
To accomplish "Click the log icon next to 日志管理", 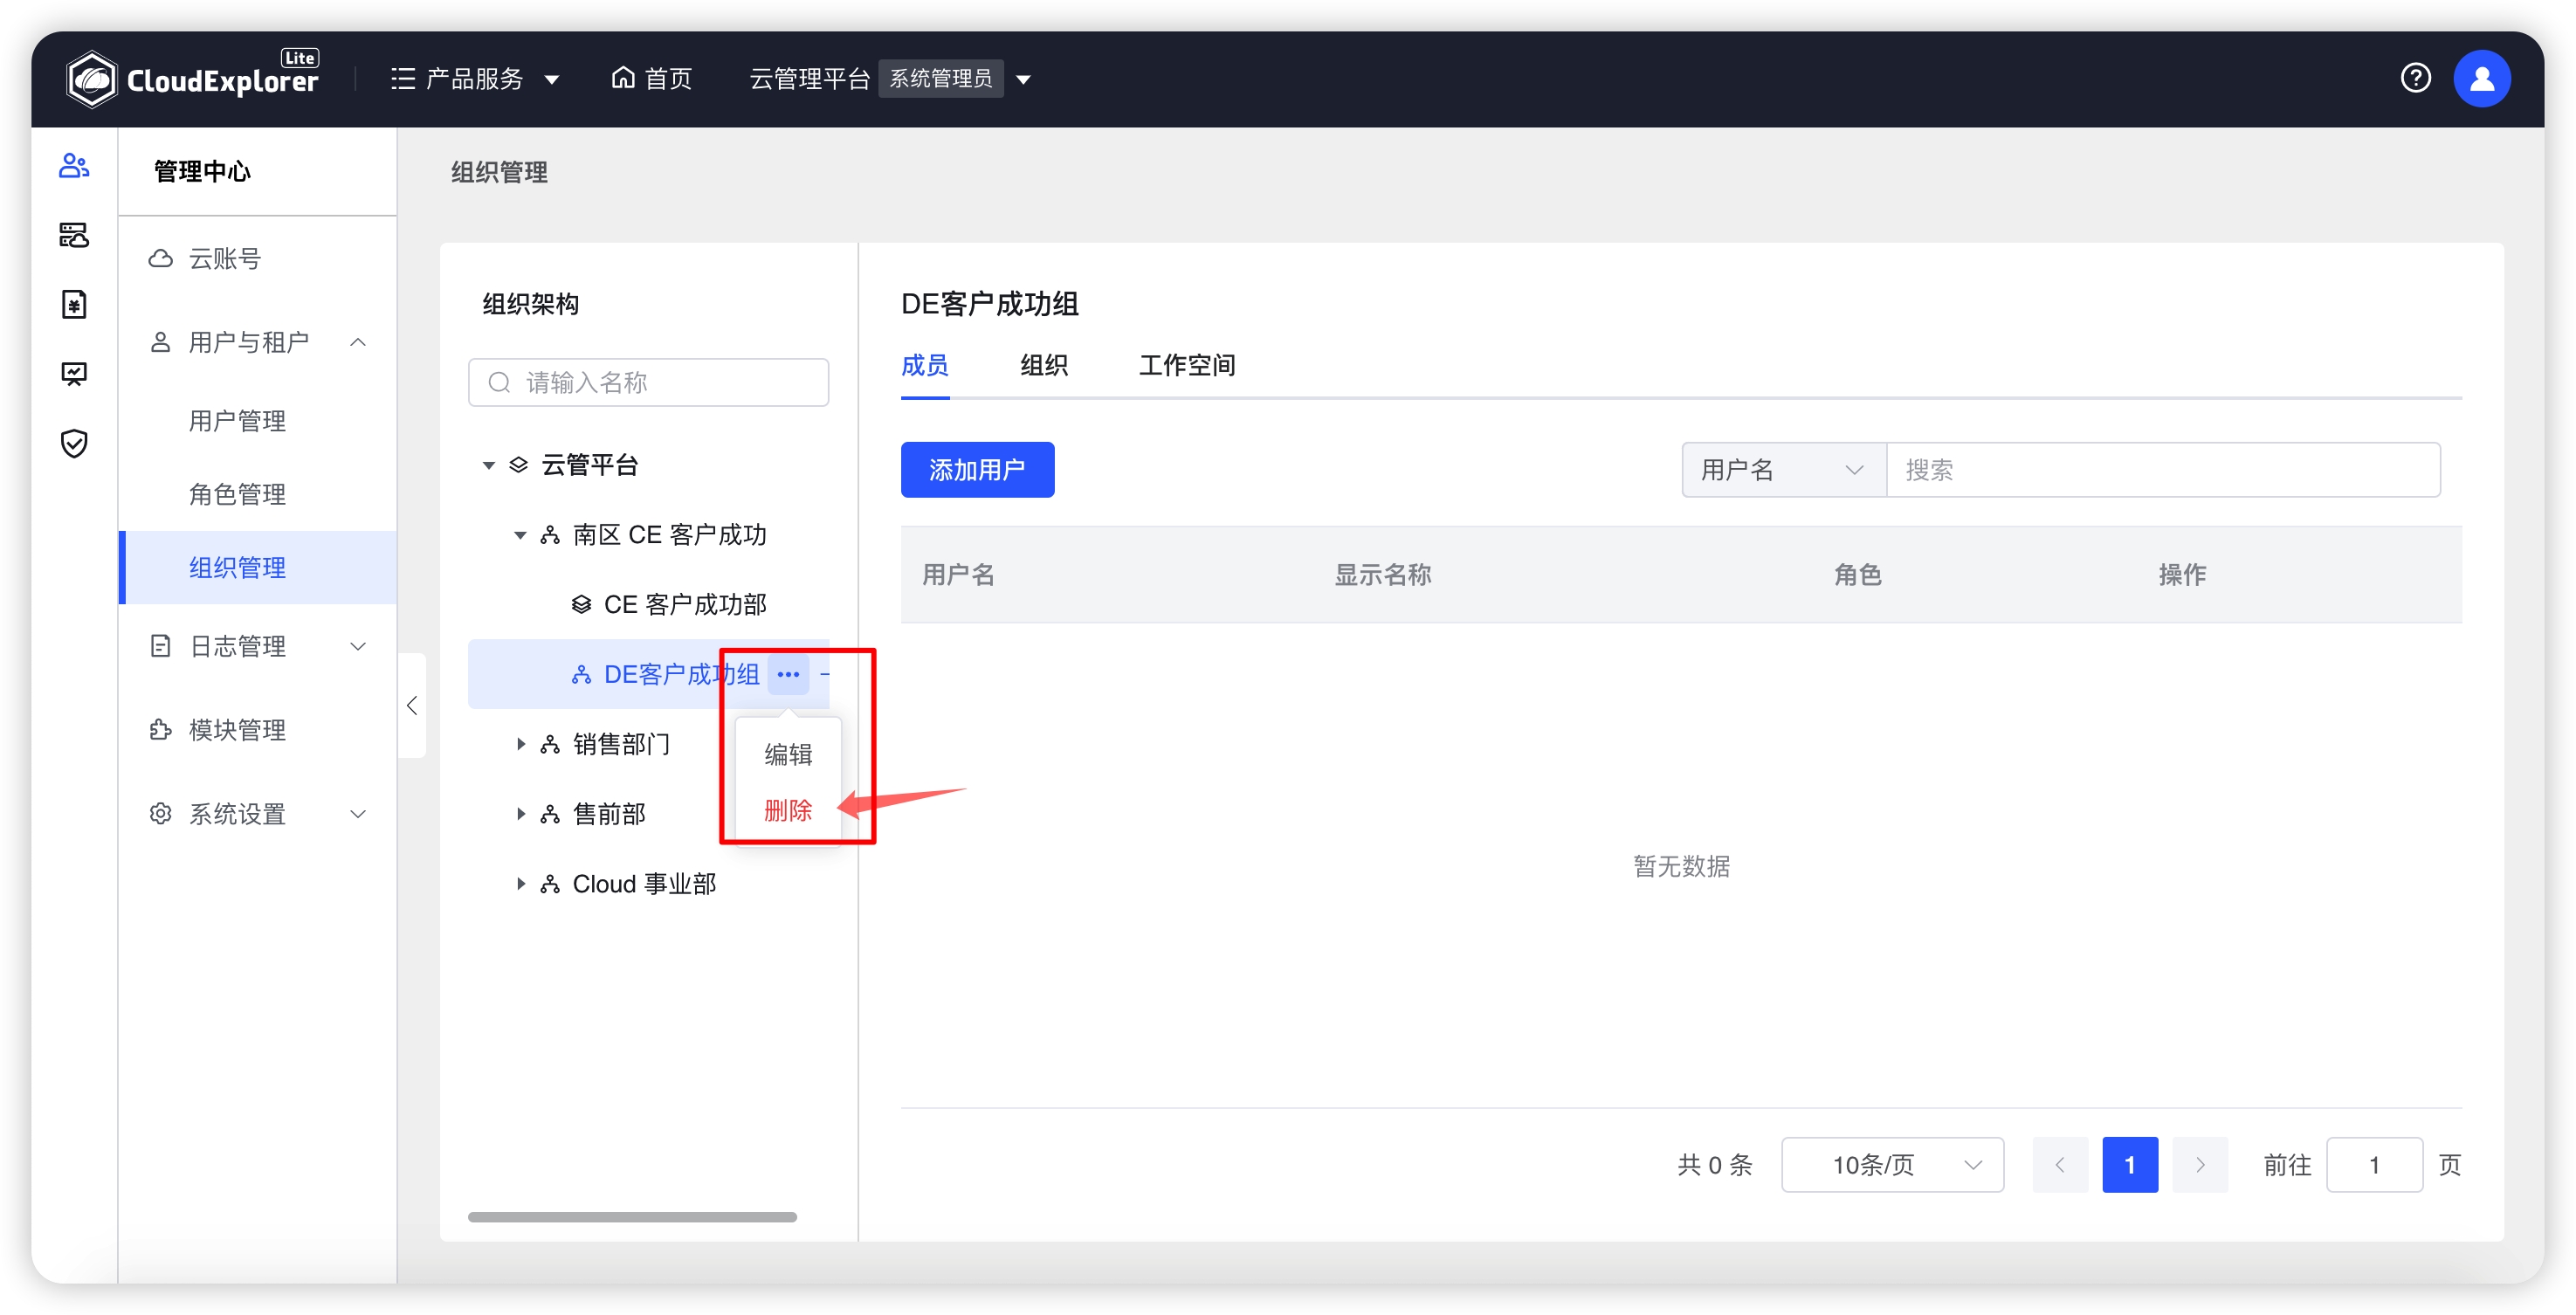I will (x=160, y=646).
